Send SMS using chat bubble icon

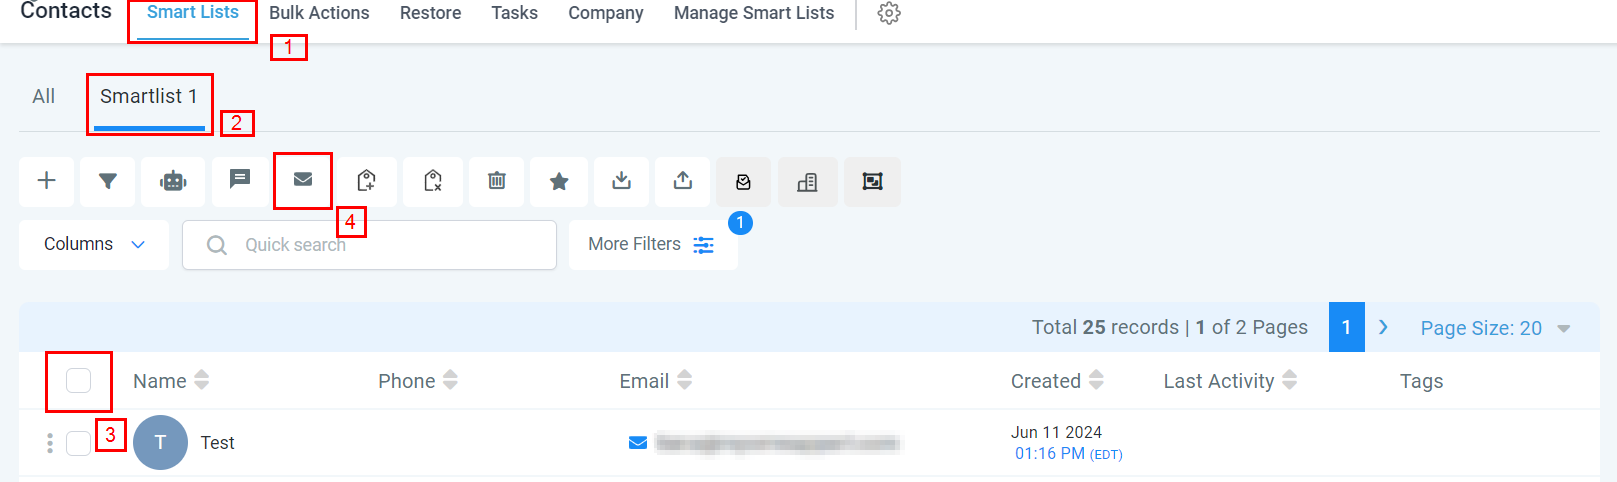pyautogui.click(x=240, y=180)
